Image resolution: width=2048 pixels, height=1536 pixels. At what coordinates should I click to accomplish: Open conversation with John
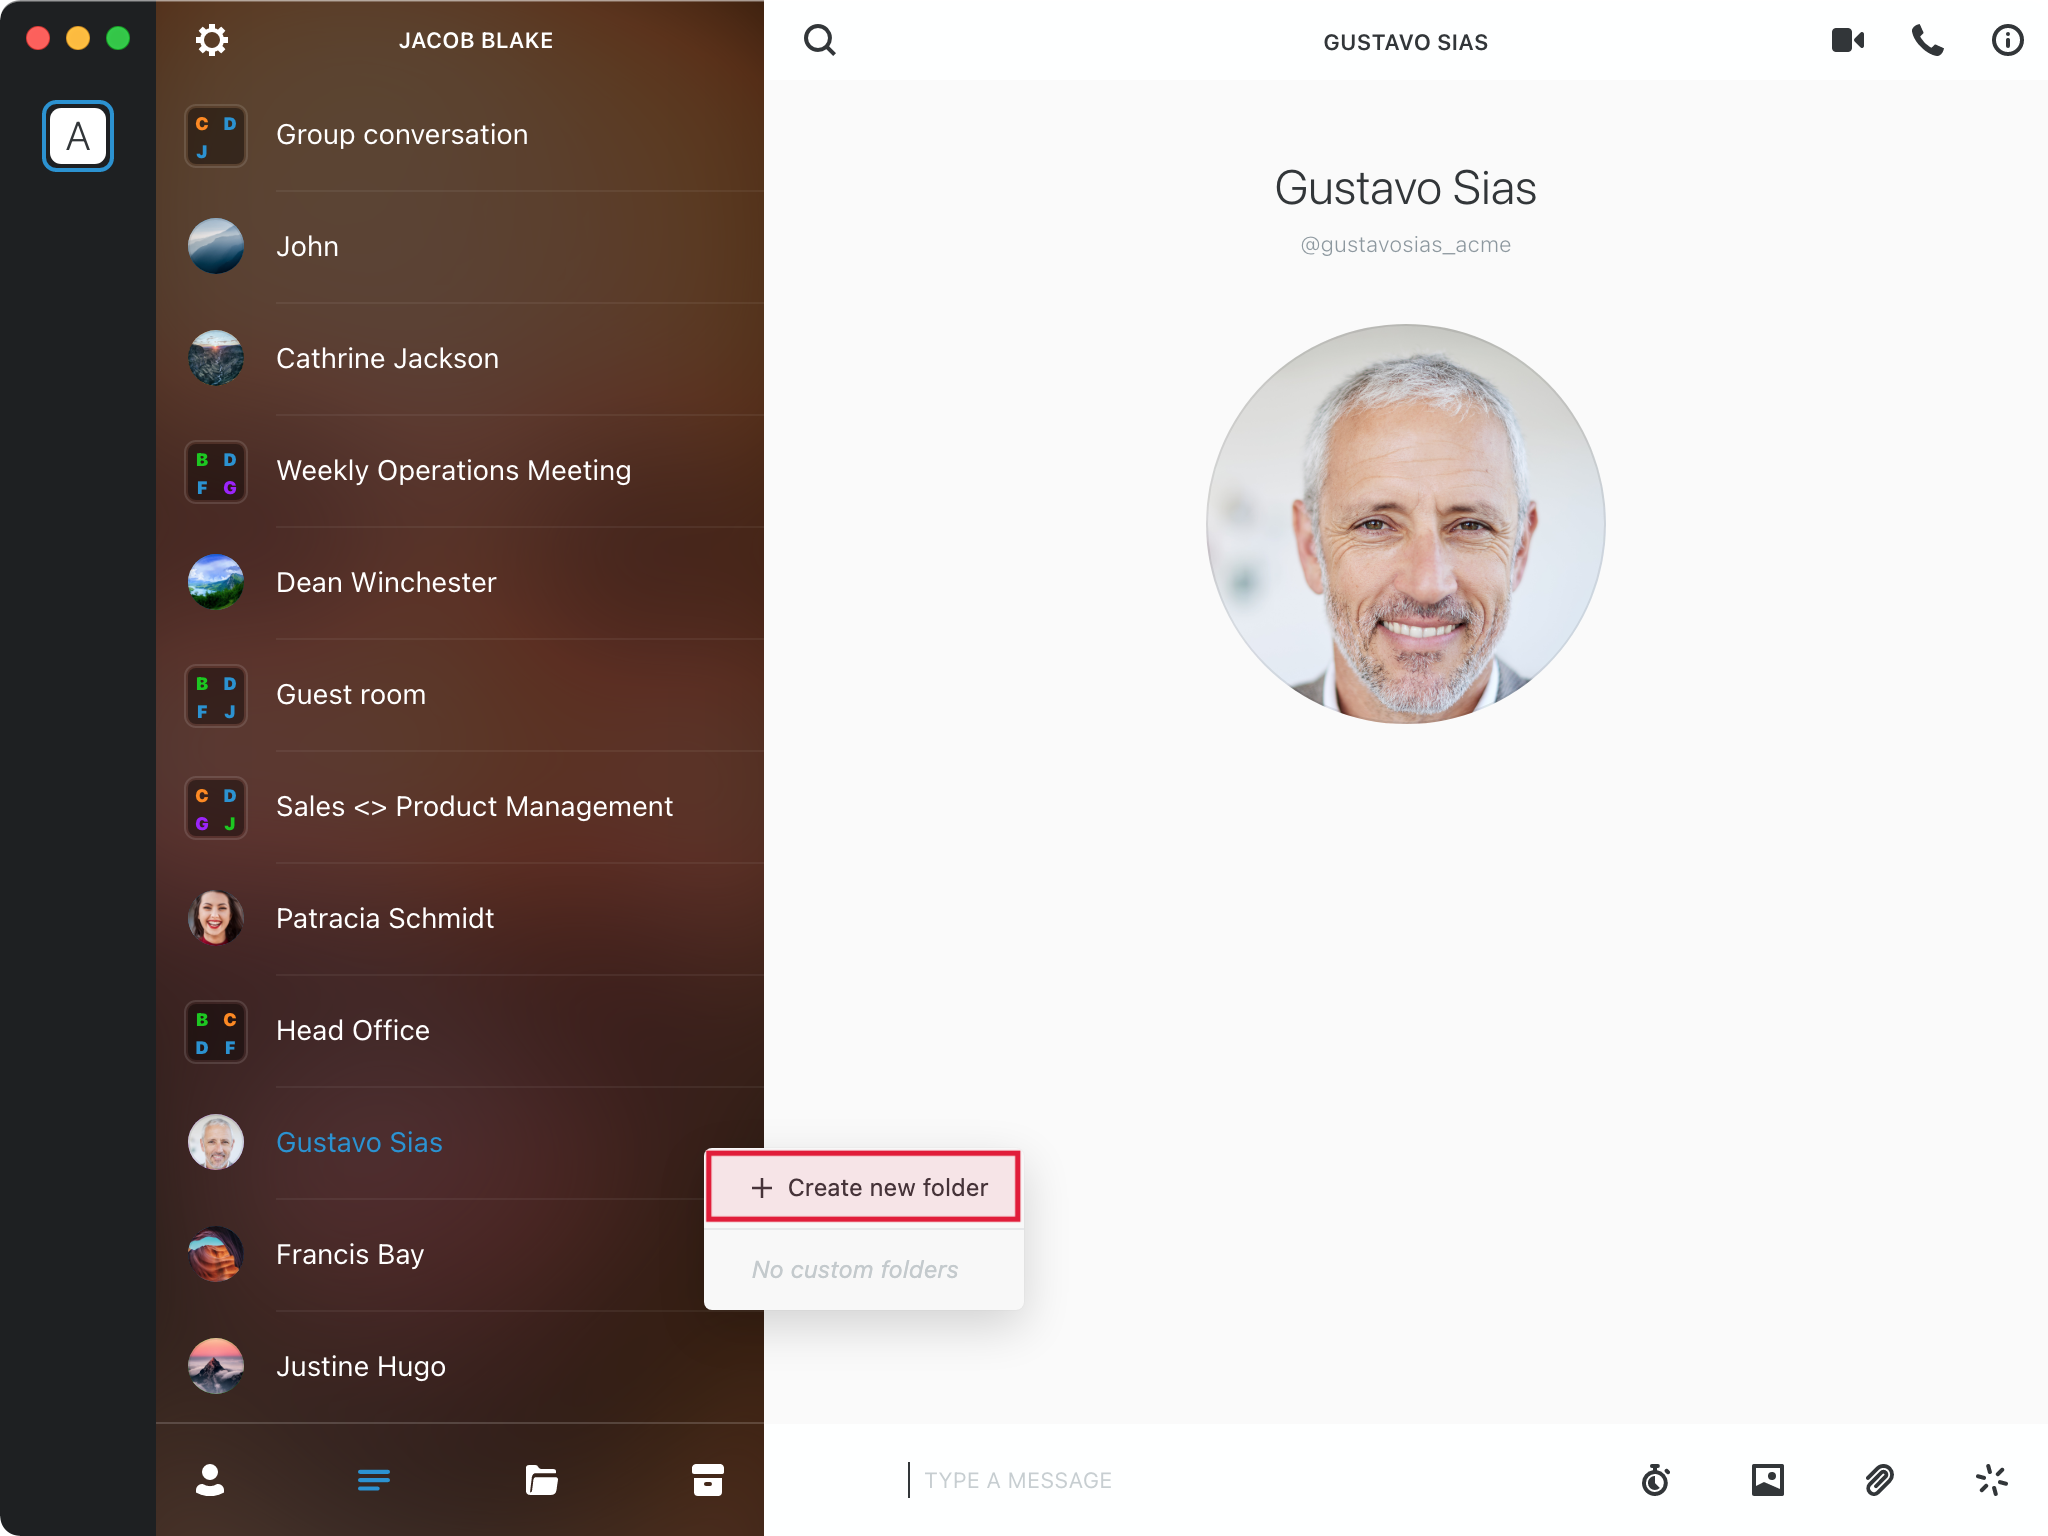click(x=460, y=247)
